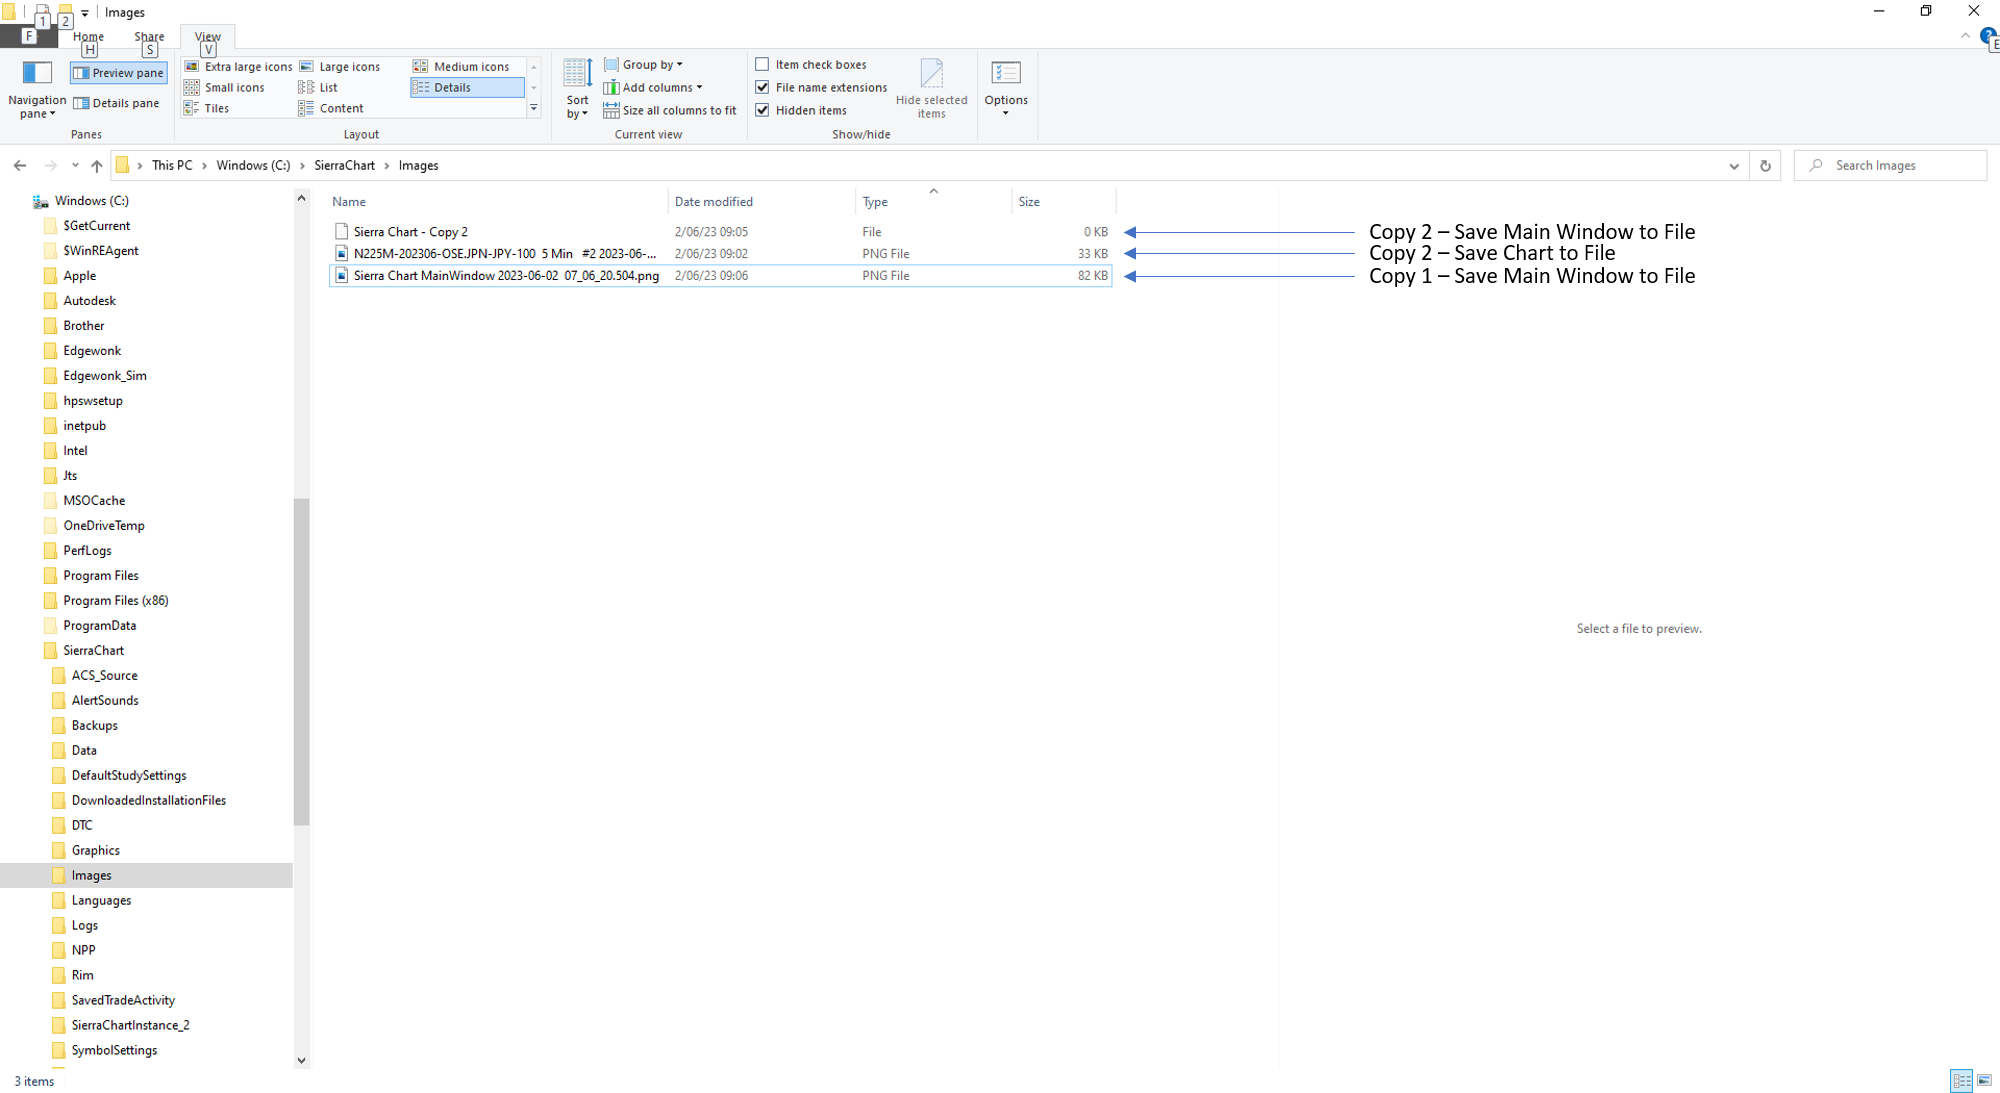Sort files by Date modified column

(713, 201)
